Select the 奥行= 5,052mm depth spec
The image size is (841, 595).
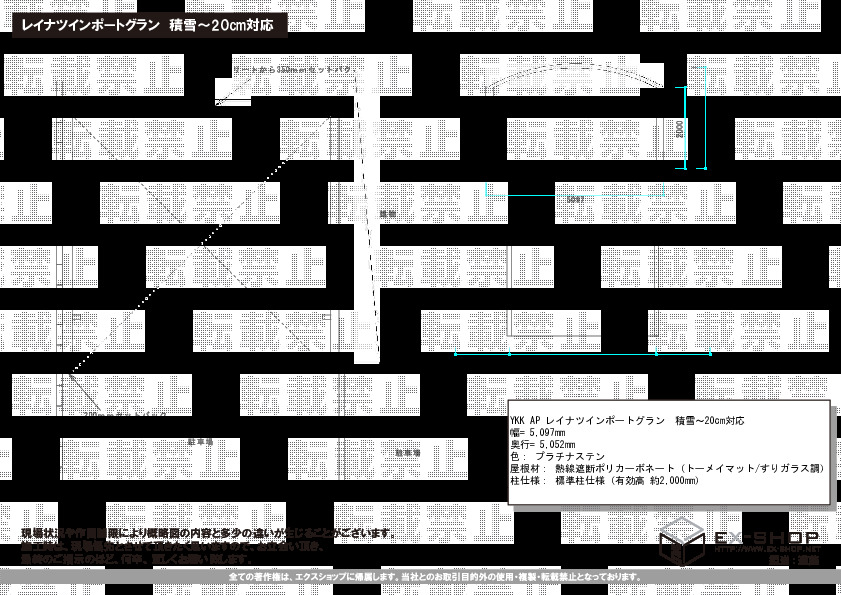click(540, 445)
